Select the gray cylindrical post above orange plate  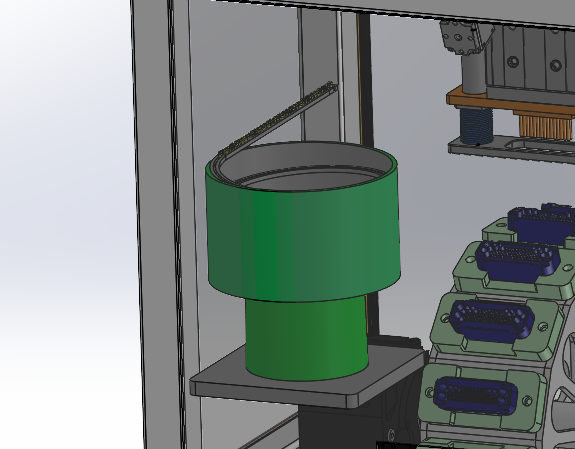click(x=473, y=75)
